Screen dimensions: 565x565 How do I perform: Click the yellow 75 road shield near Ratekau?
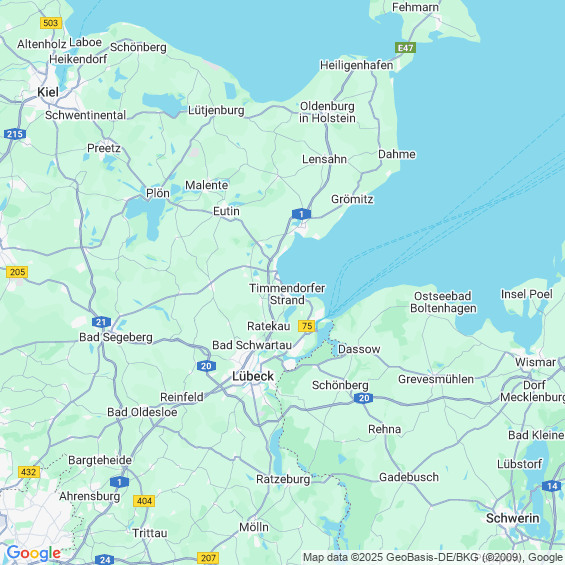(307, 326)
